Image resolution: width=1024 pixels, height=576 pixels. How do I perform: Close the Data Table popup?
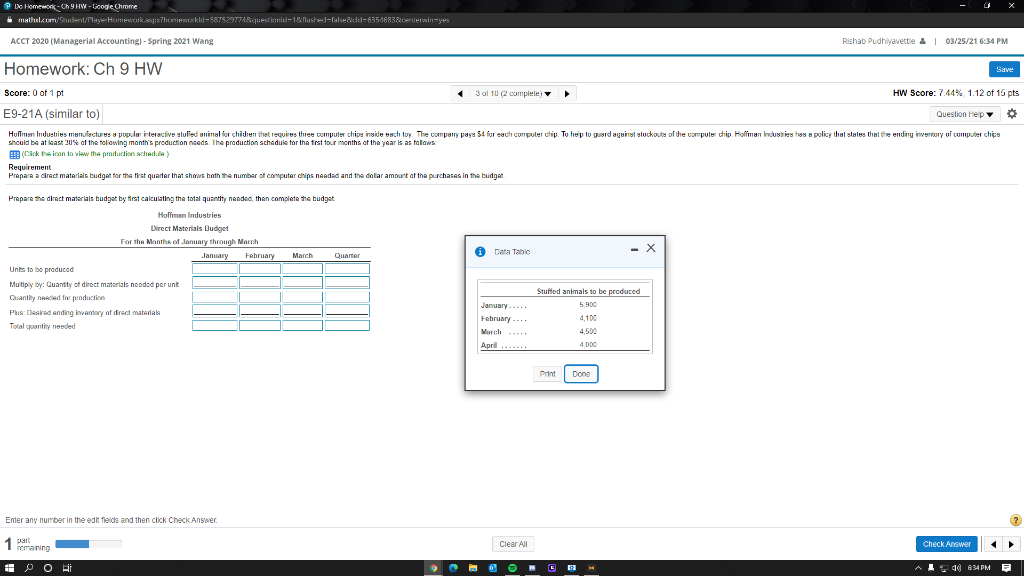click(650, 248)
